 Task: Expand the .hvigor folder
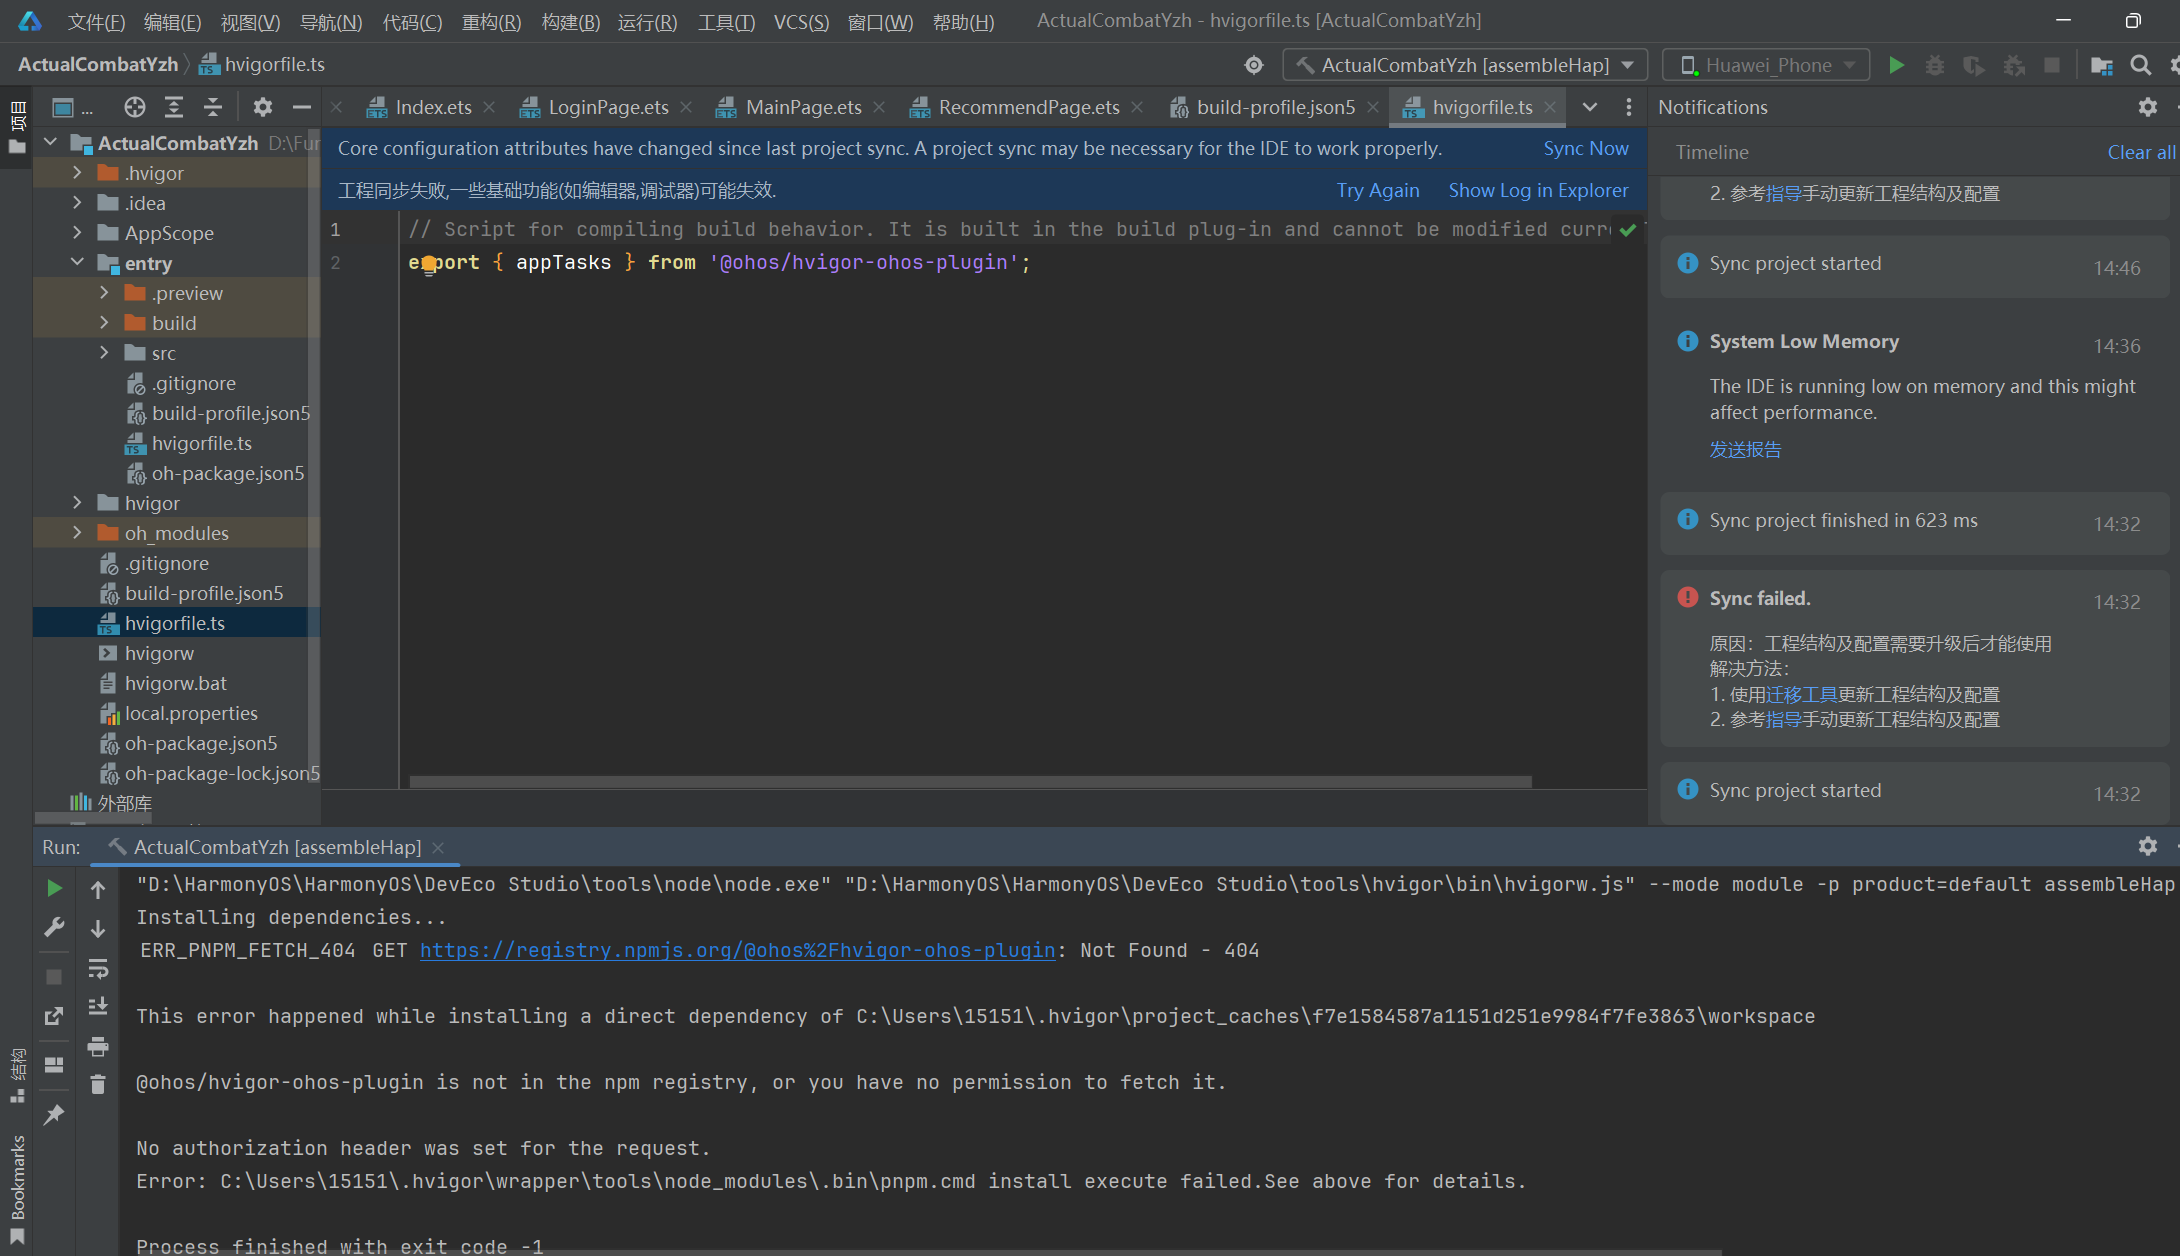point(77,173)
